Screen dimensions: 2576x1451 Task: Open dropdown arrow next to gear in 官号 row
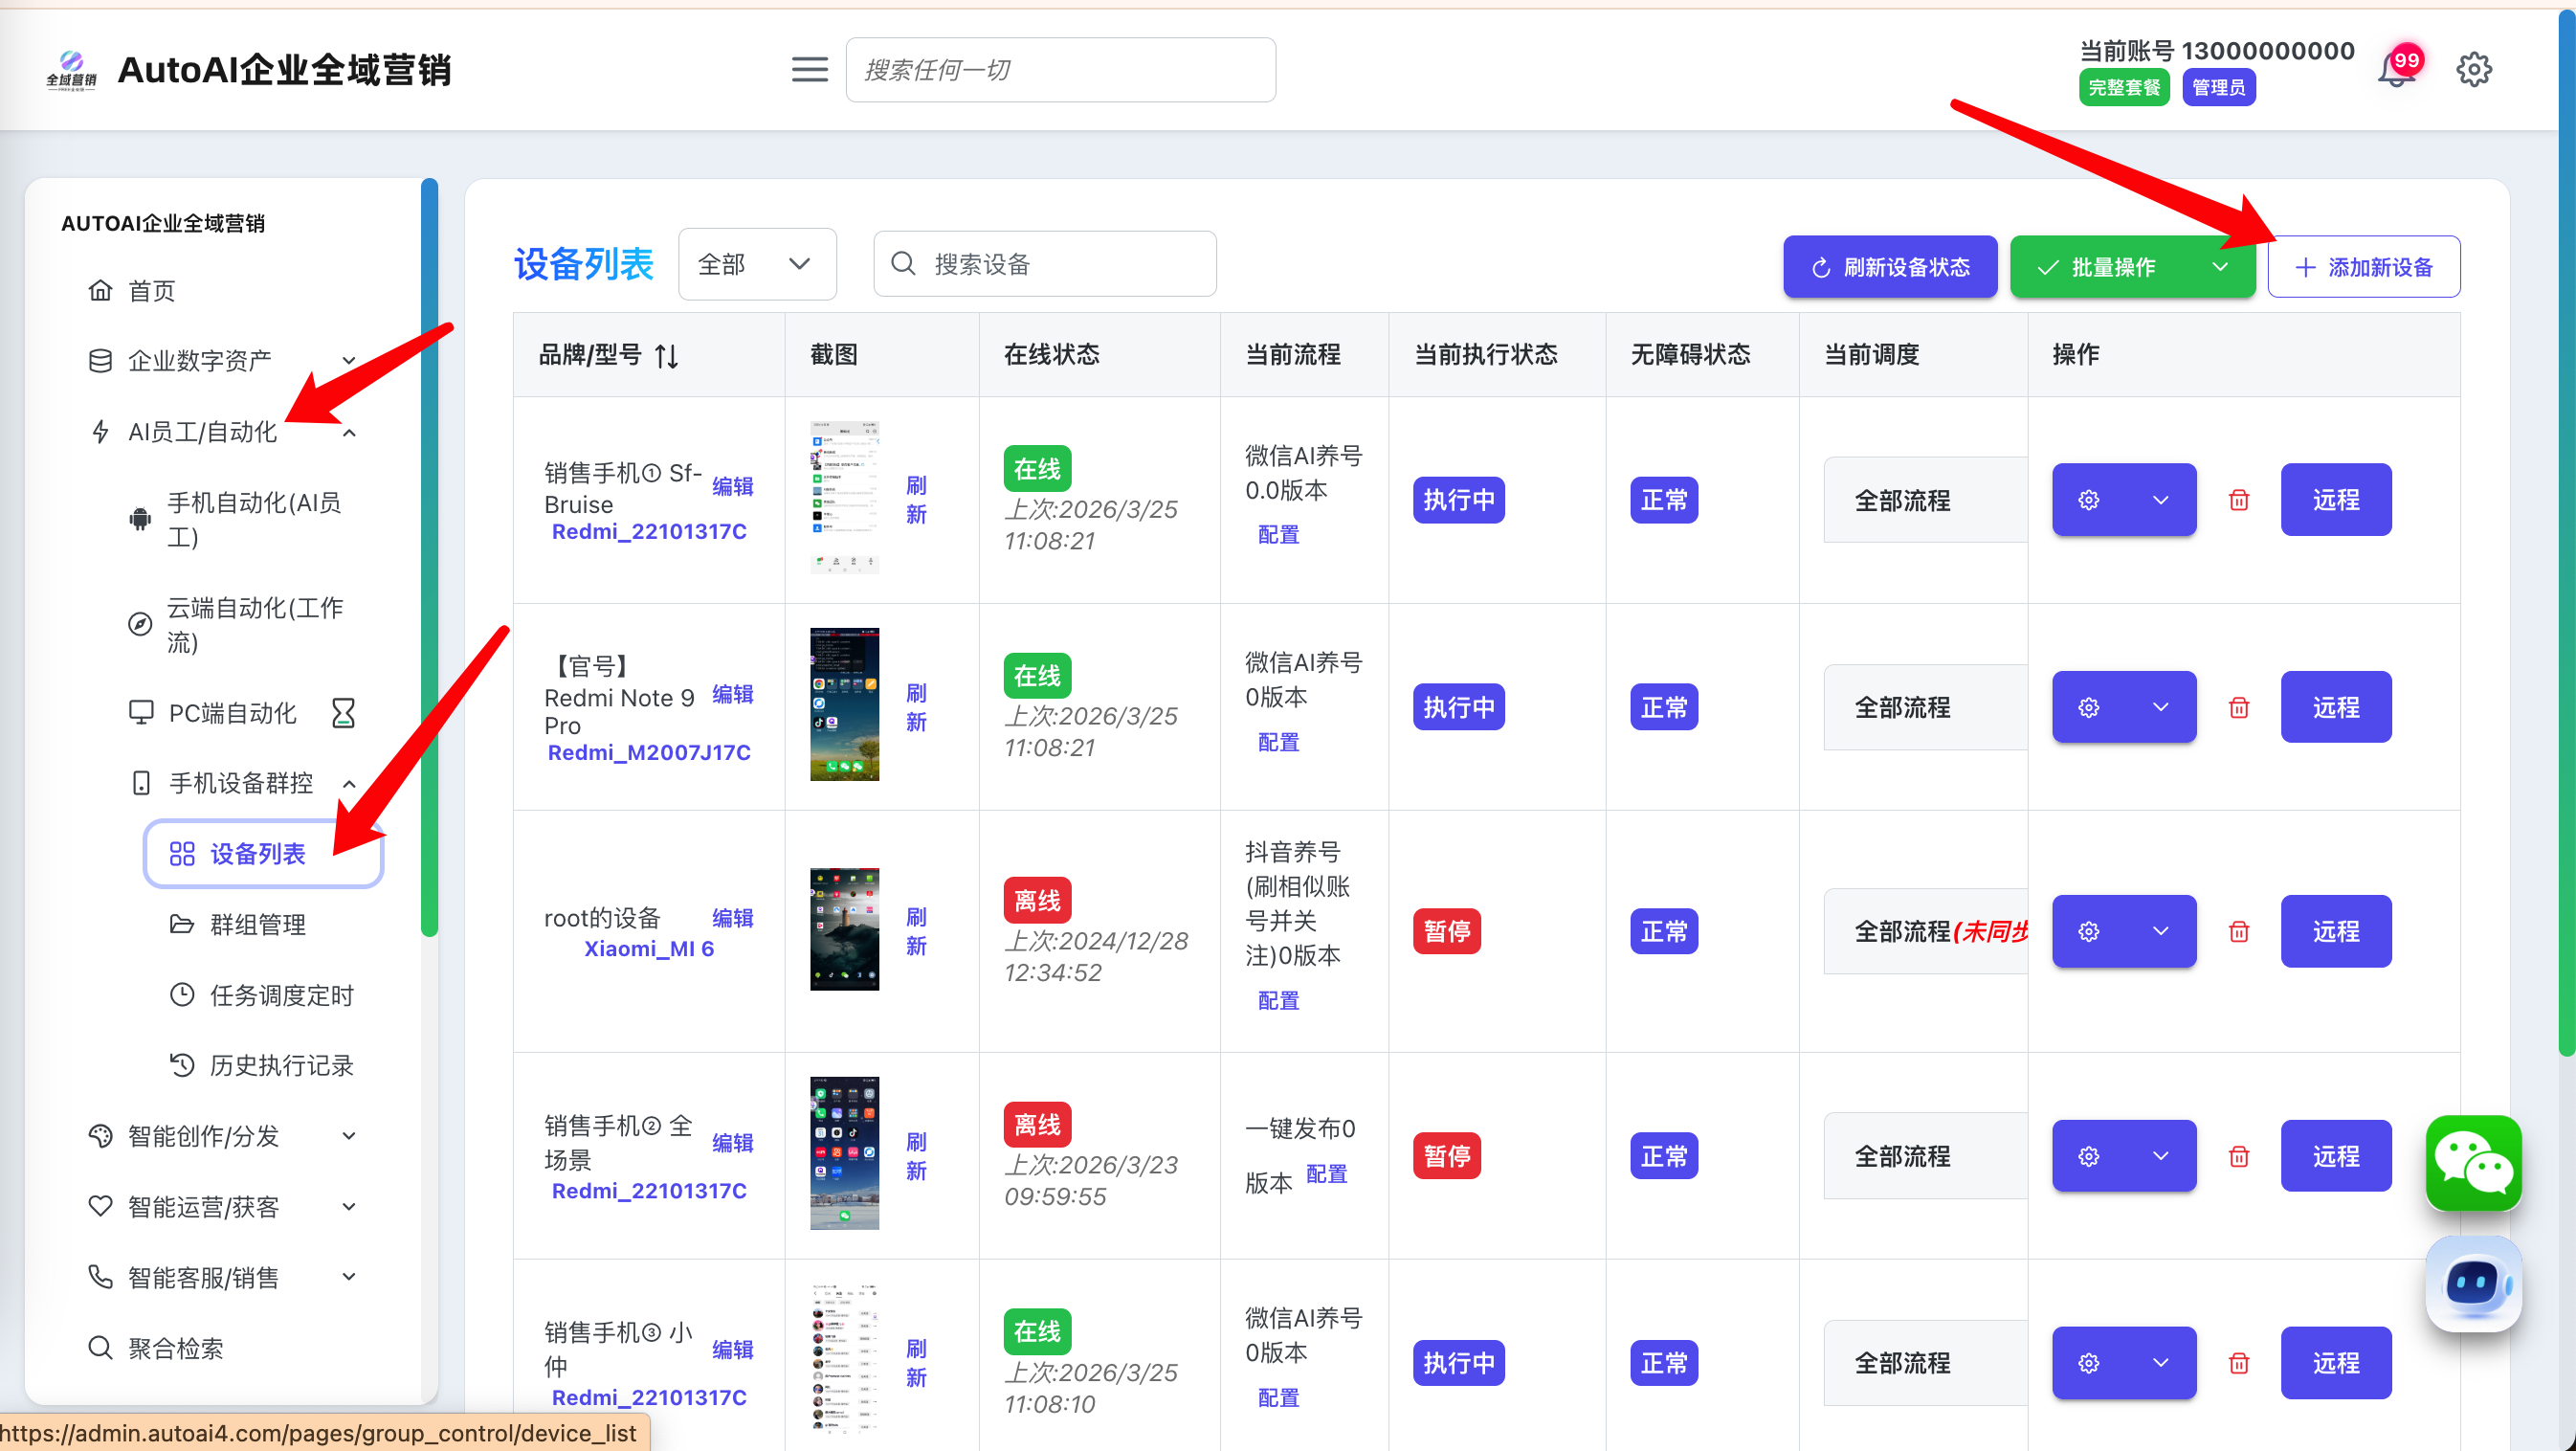2160,707
